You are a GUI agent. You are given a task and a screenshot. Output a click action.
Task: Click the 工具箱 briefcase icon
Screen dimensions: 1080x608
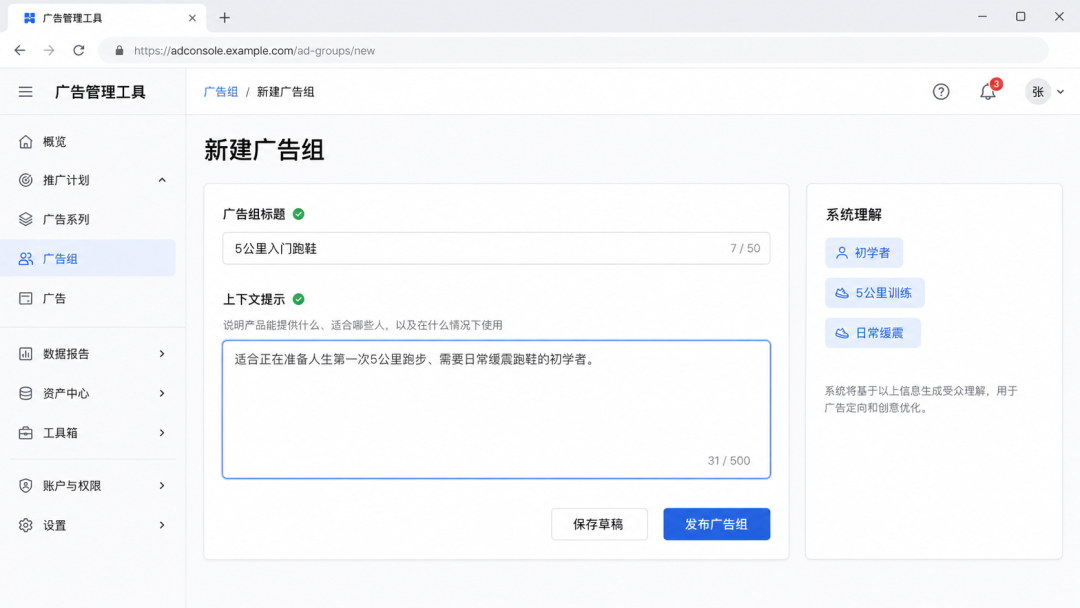tap(25, 432)
